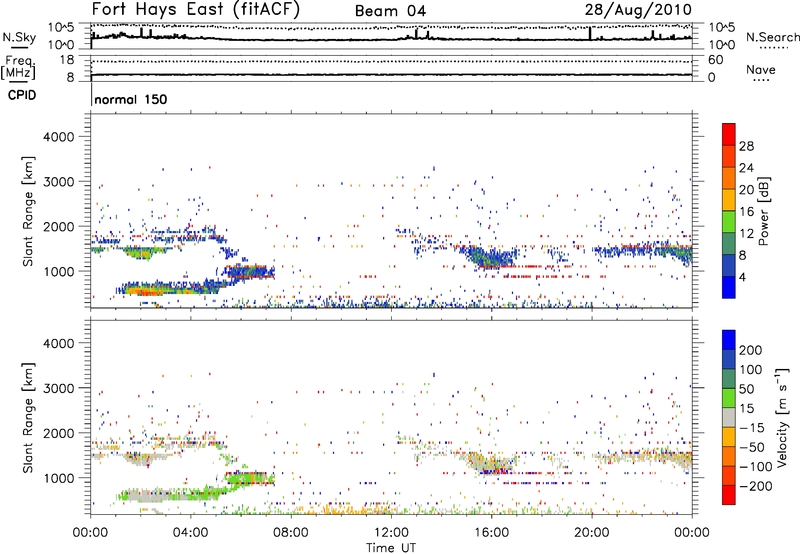Click the 'Nave' legend label
The image size is (800, 554).
pos(761,69)
